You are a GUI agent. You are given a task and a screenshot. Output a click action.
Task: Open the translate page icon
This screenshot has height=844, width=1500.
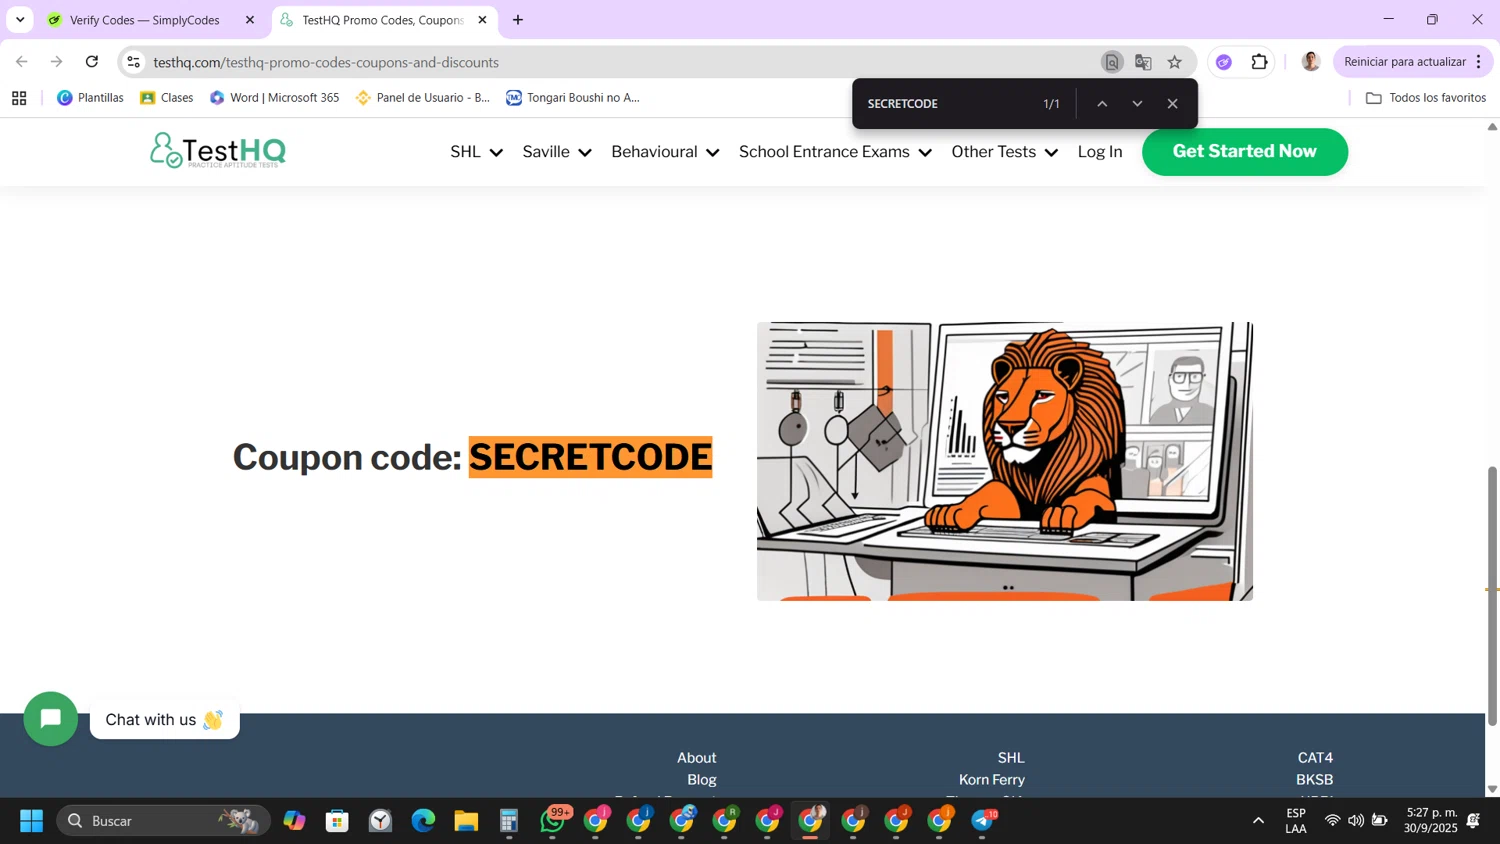[x=1143, y=62]
